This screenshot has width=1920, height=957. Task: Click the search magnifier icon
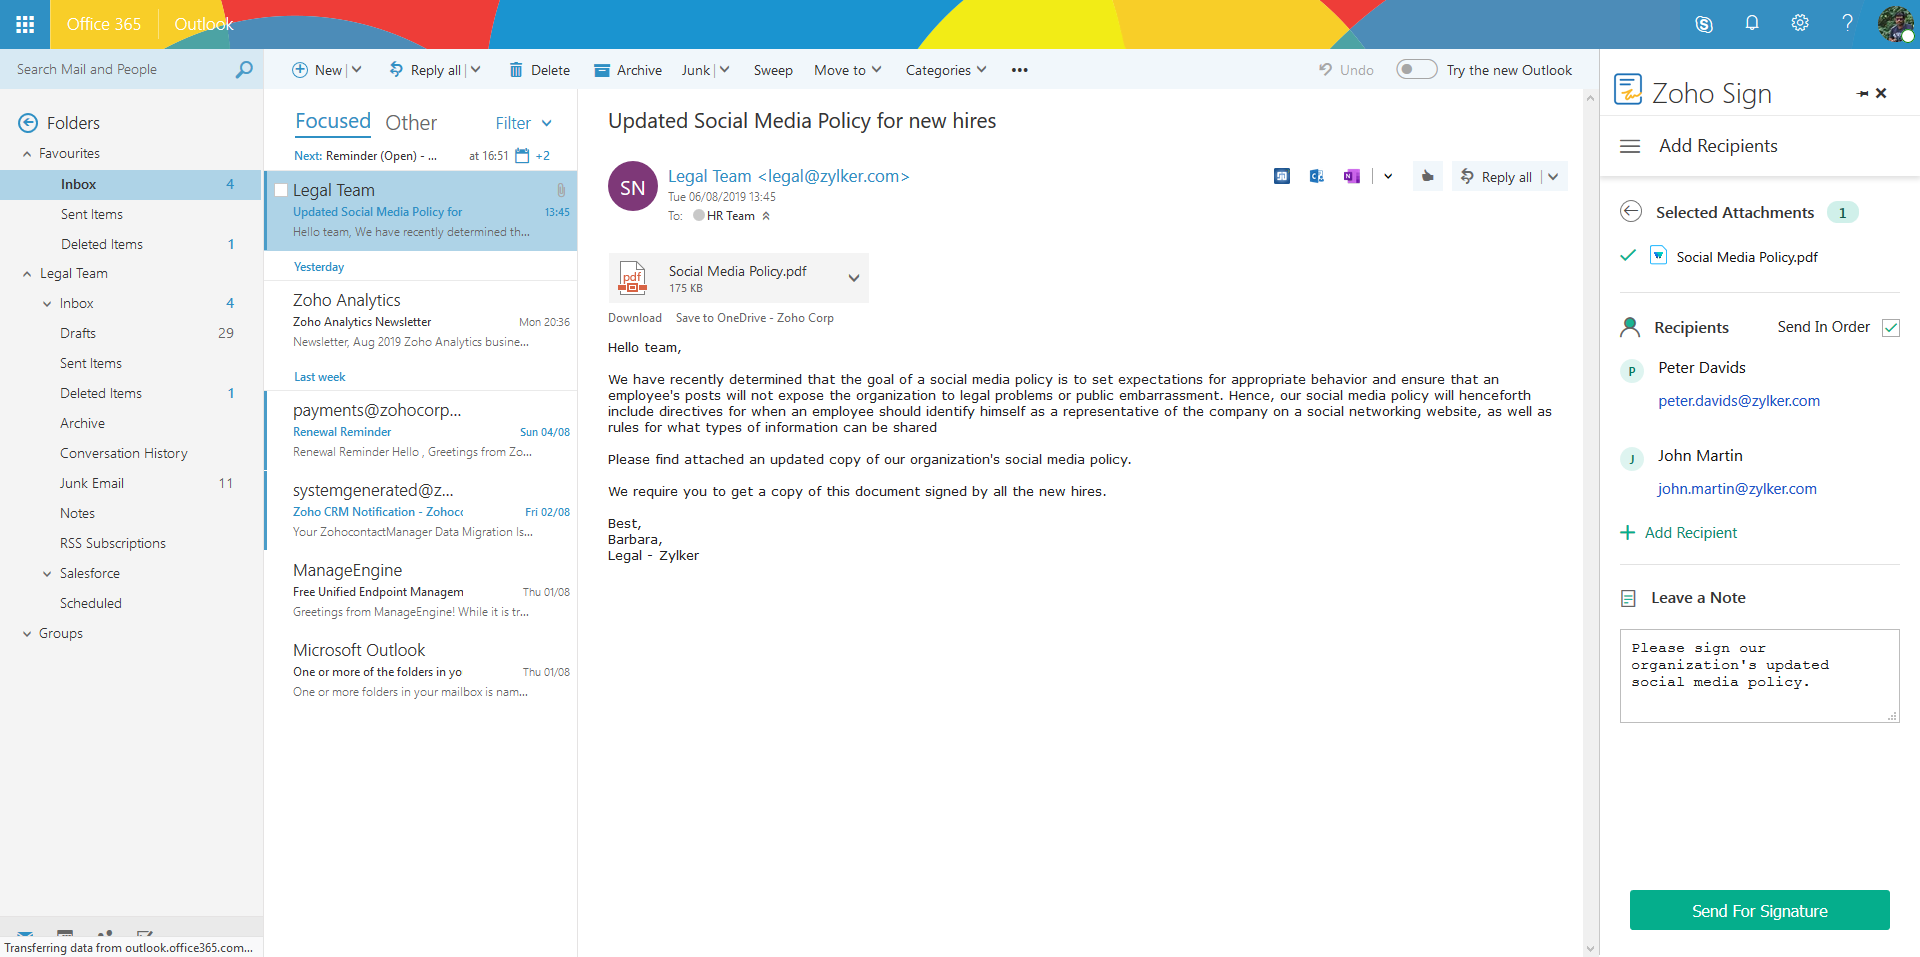pos(244,69)
